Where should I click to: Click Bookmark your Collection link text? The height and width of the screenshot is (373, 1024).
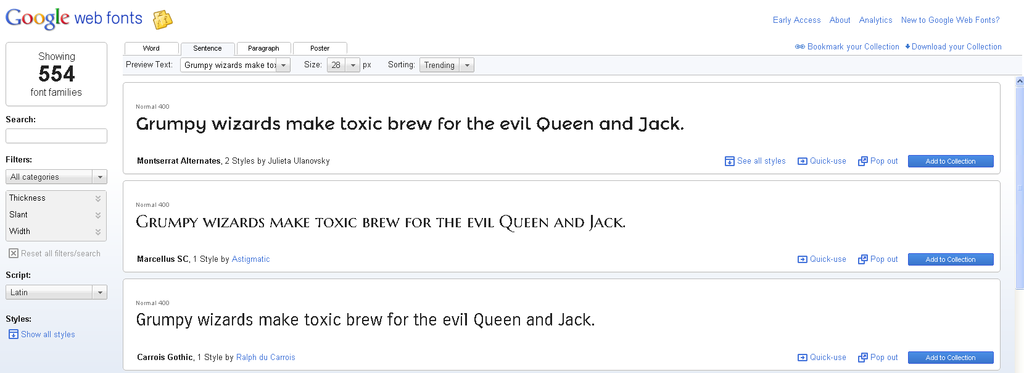point(853,47)
